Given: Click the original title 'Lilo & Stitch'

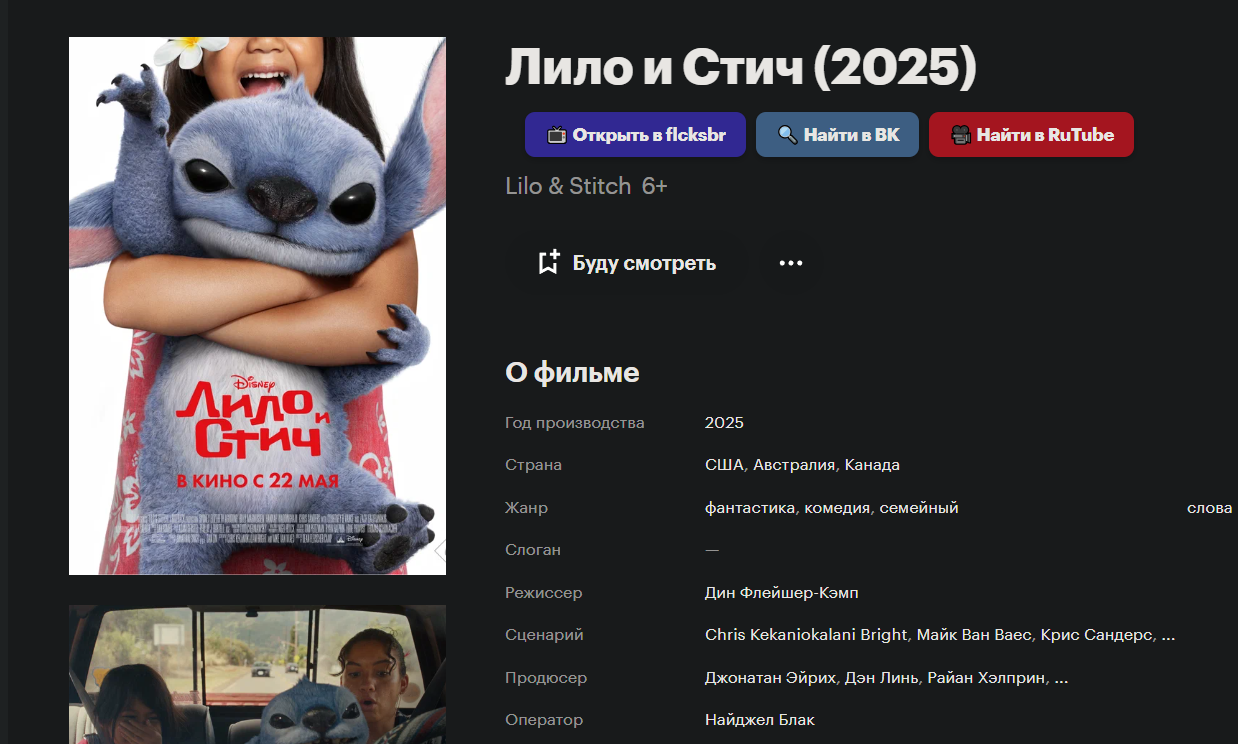Looking at the screenshot, I should (x=568, y=186).
